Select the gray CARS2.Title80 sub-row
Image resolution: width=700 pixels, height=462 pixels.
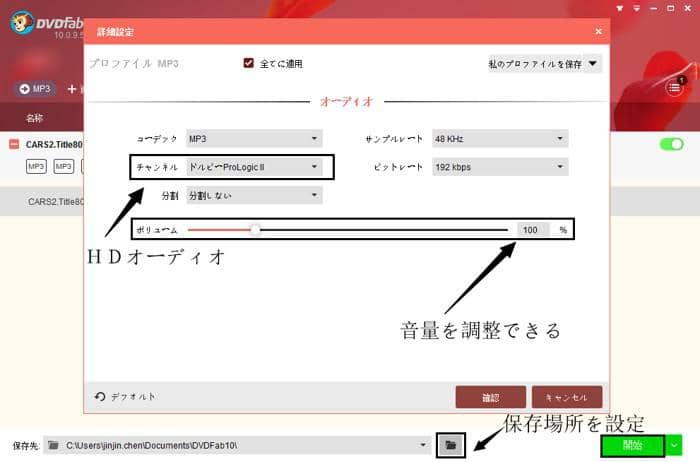[x=55, y=202]
